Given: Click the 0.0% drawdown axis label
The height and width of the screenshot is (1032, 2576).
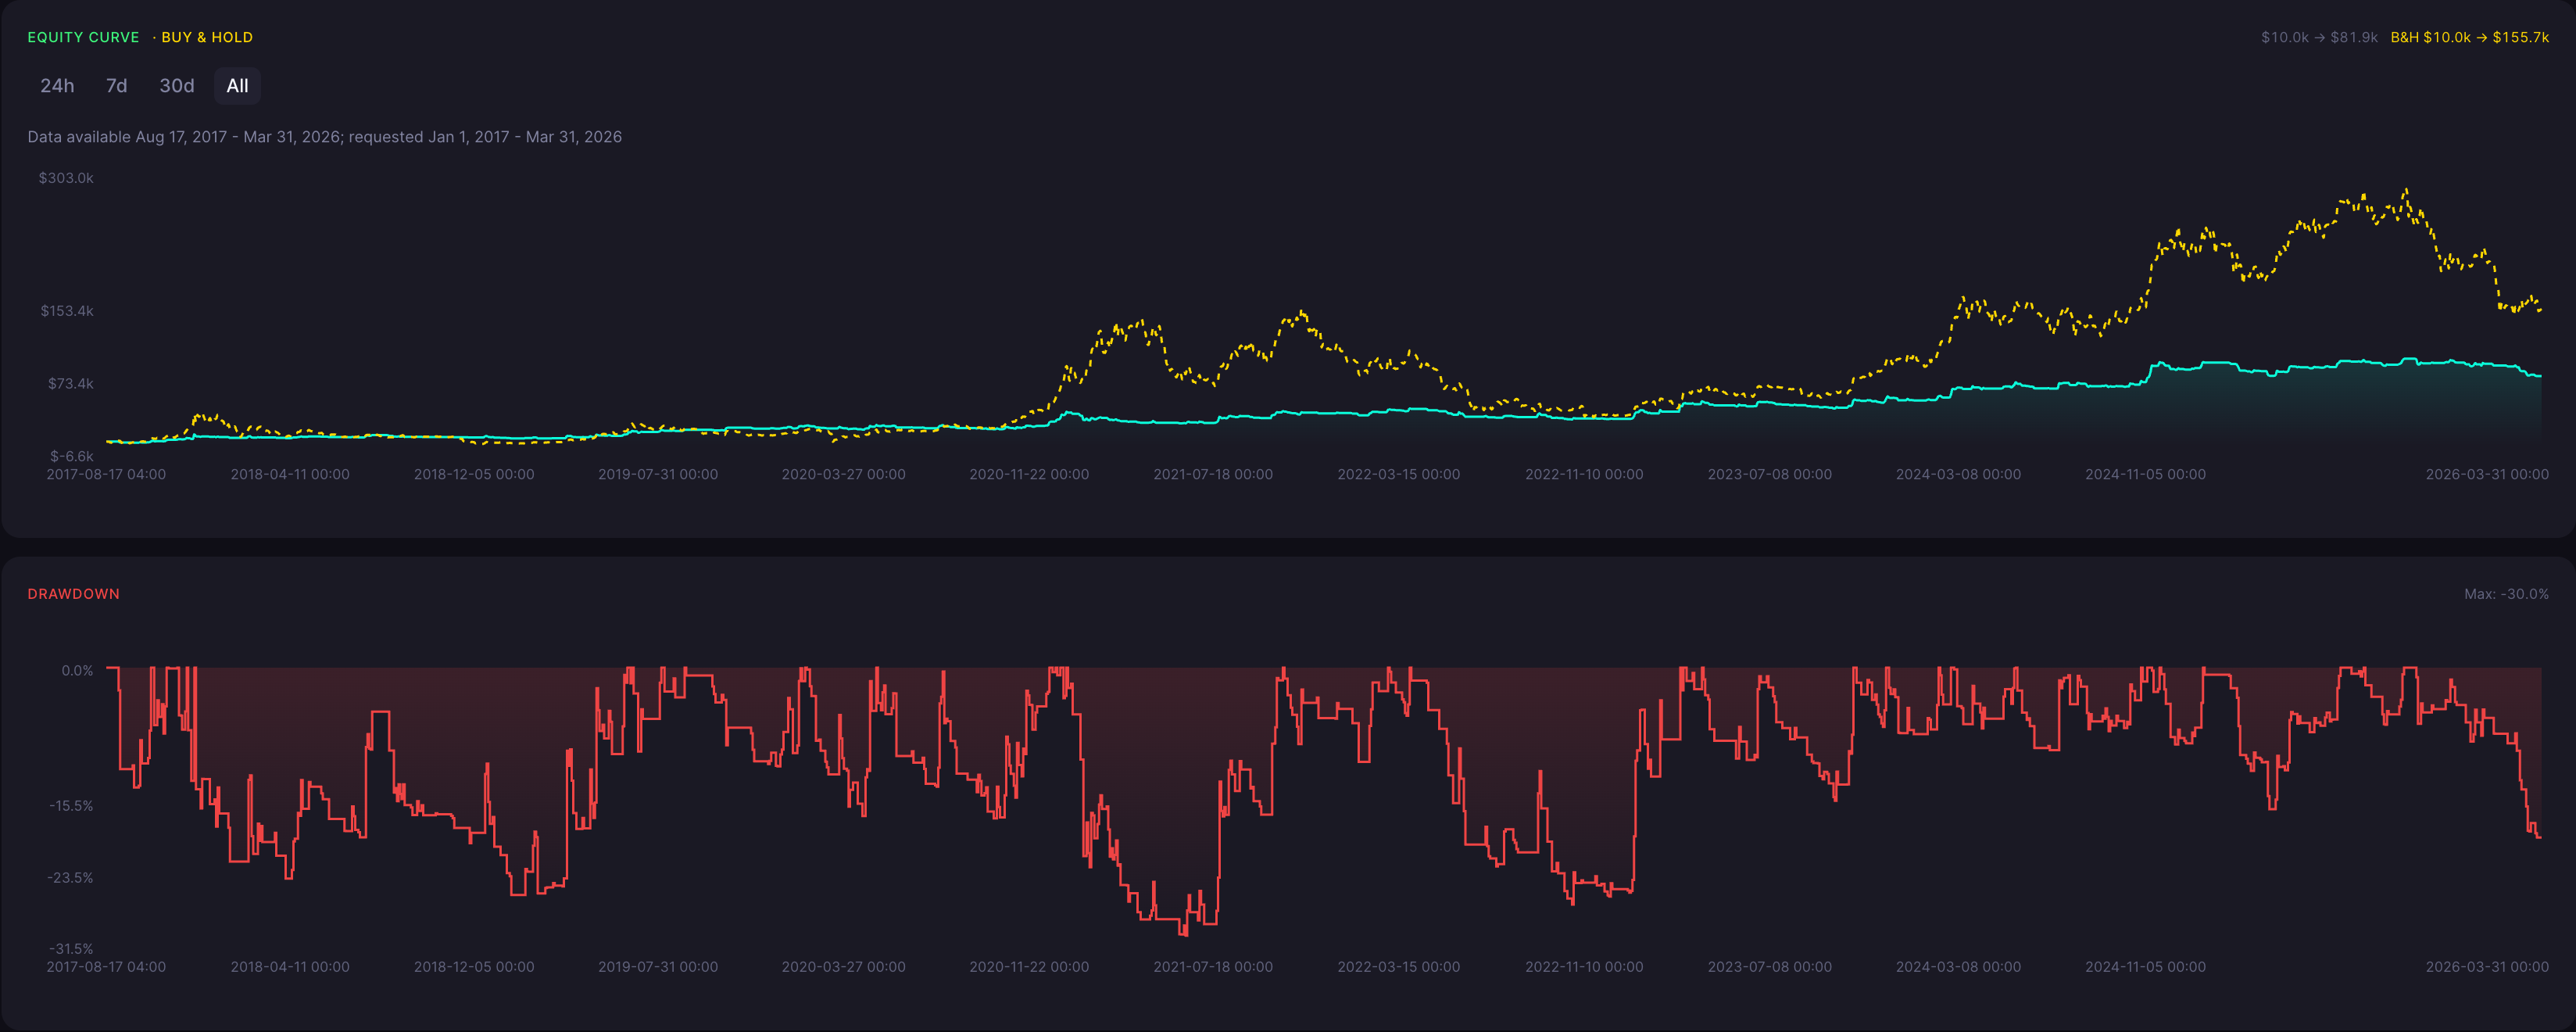Looking at the screenshot, I should pyautogui.click(x=77, y=671).
